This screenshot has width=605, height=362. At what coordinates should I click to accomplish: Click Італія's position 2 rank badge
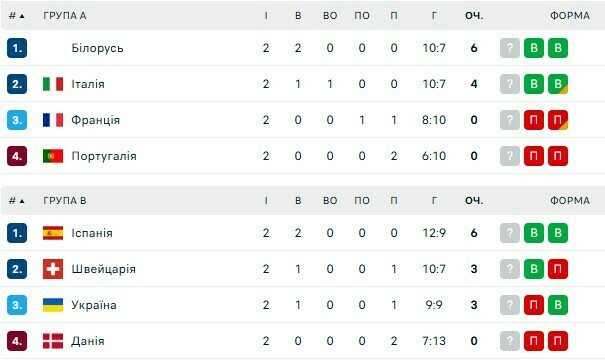pos(17,84)
